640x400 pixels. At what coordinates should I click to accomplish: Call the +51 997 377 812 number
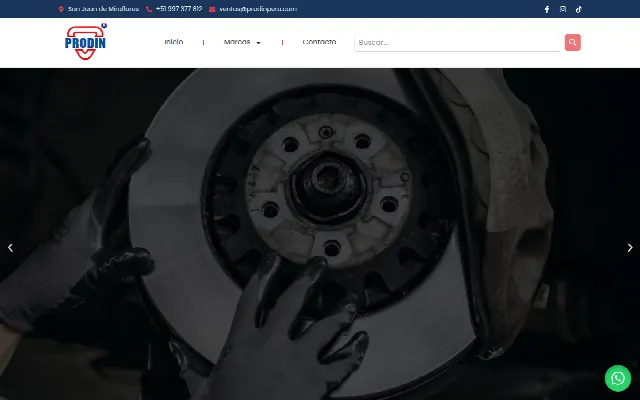point(179,9)
